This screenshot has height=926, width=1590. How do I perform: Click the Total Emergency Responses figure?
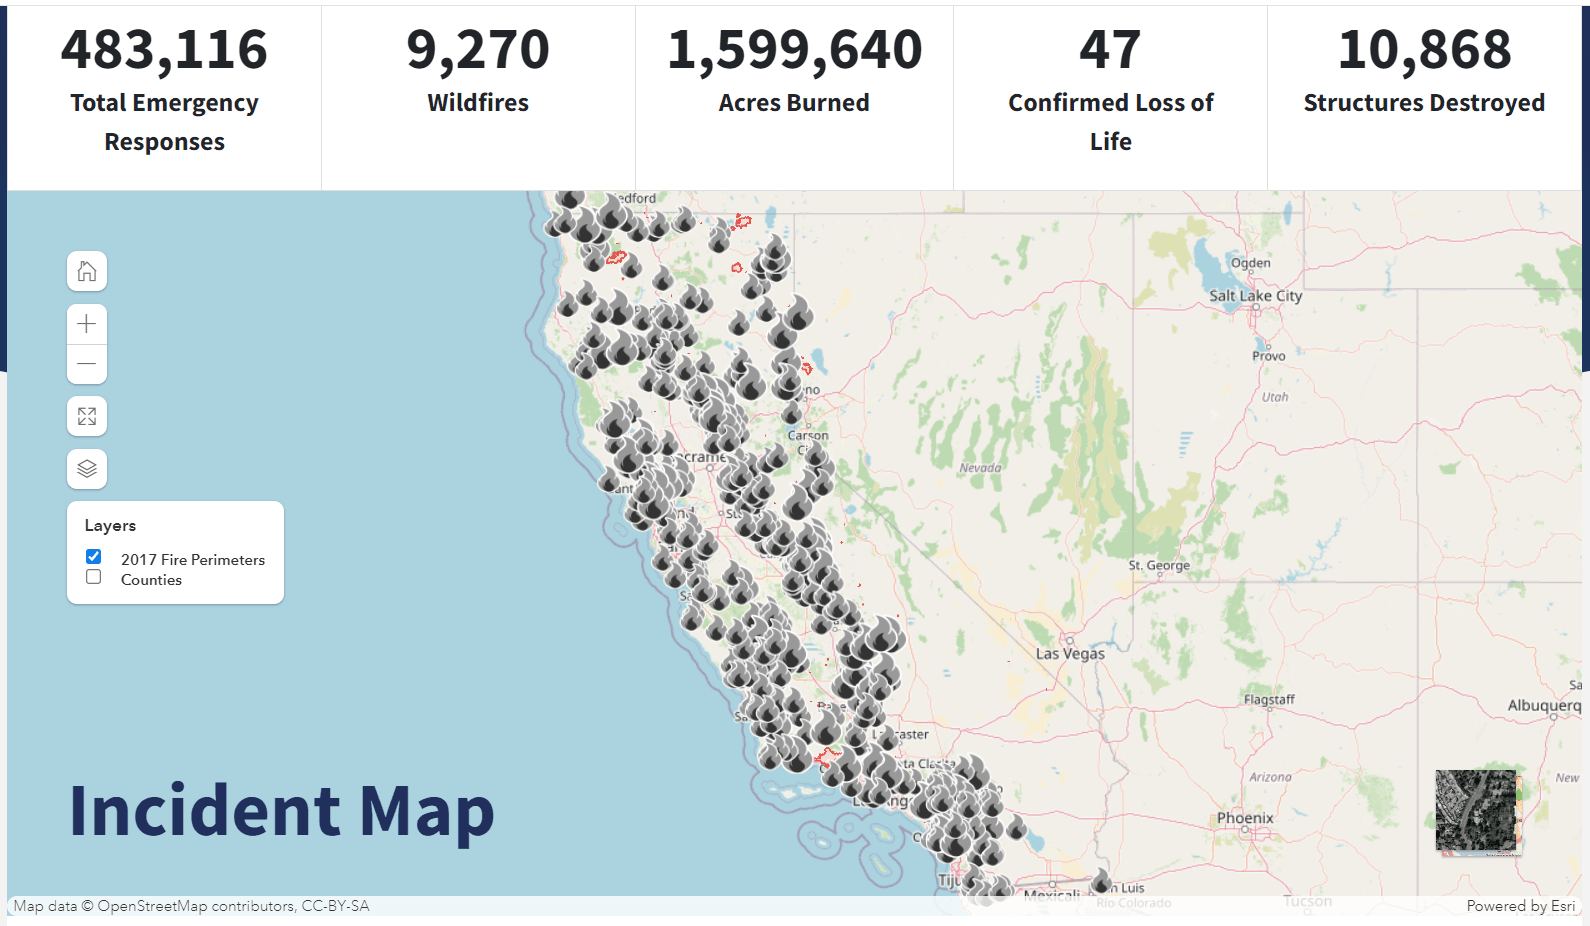pyautogui.click(x=164, y=50)
